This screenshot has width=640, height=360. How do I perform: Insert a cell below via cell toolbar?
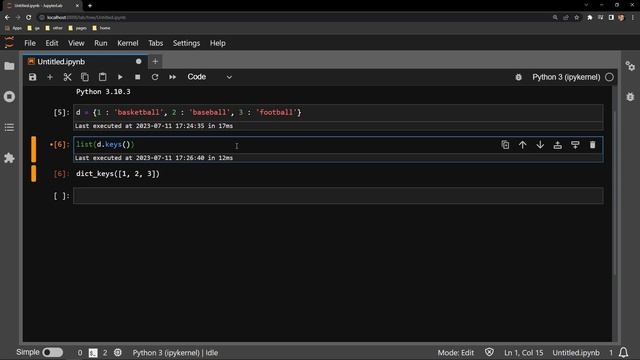(575, 145)
